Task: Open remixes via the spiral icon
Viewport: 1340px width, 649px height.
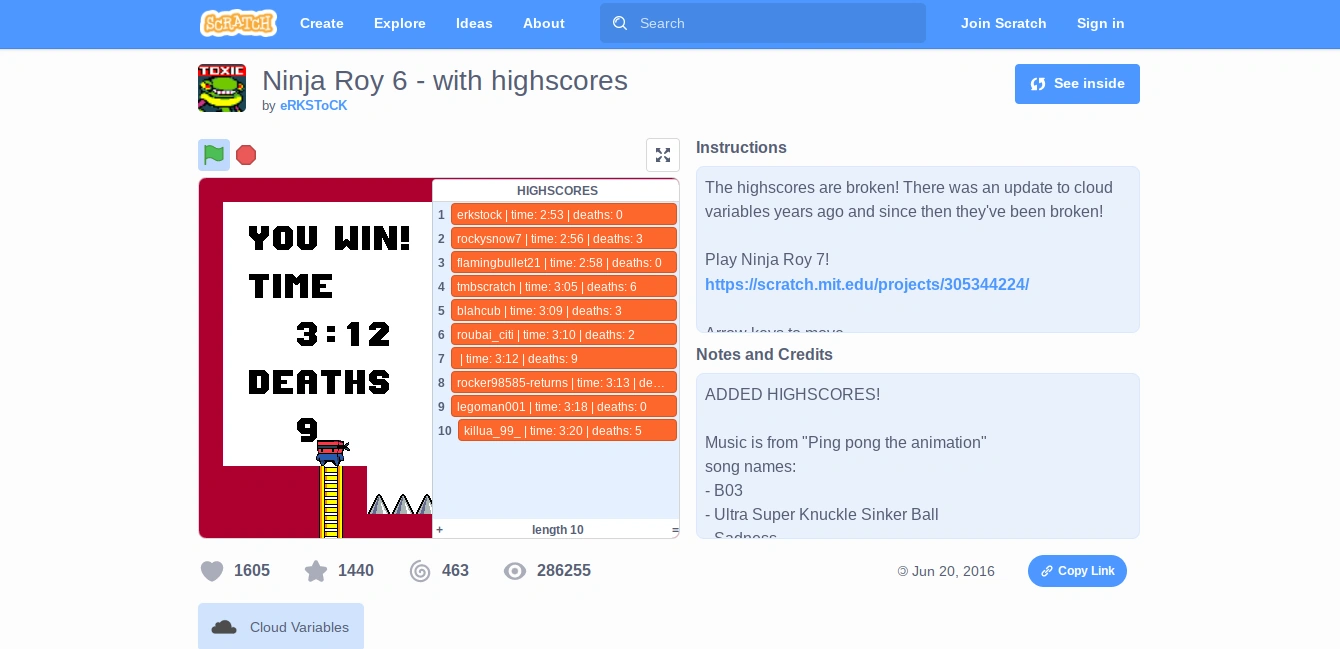Action: 420,571
